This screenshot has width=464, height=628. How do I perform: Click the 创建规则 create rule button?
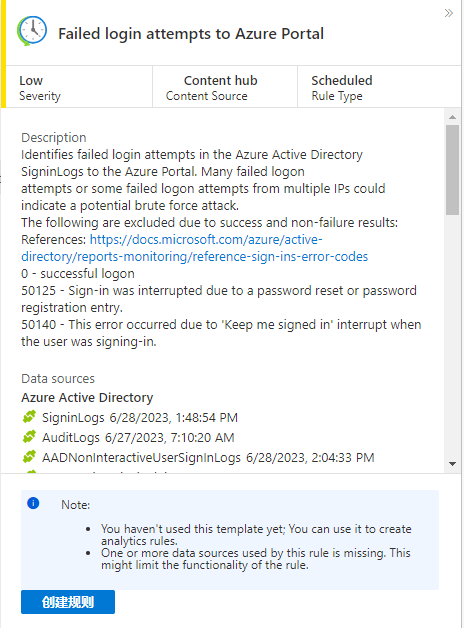(68, 602)
